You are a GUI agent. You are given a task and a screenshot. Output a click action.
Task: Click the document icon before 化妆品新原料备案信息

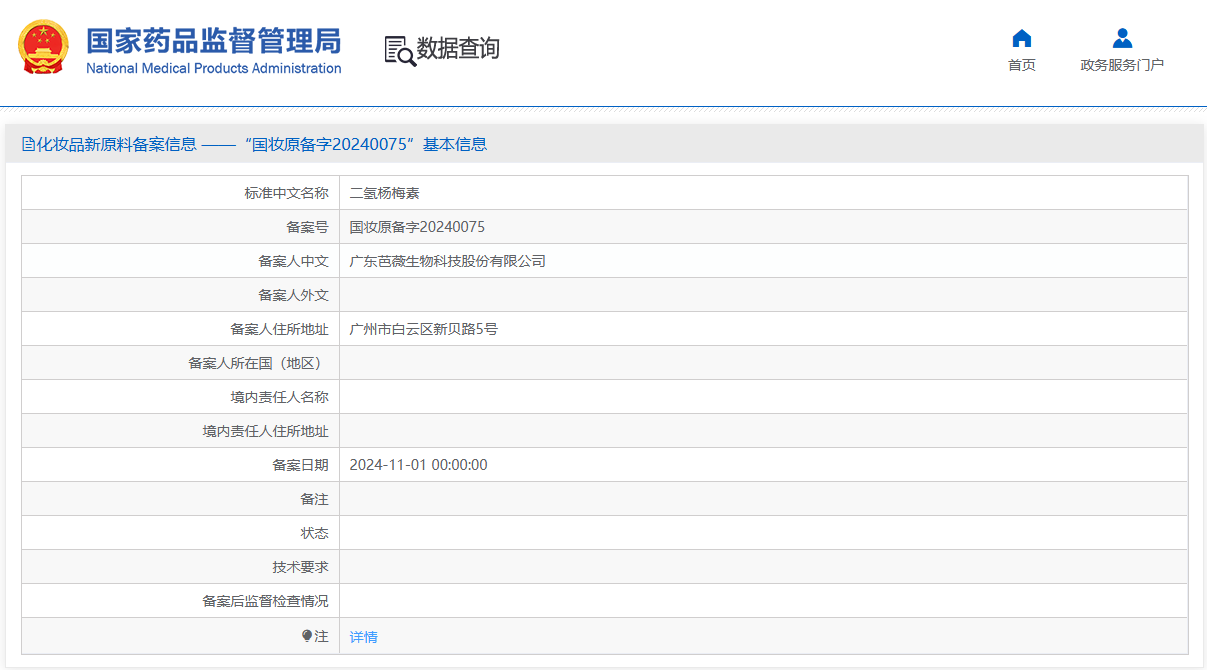tap(28, 144)
